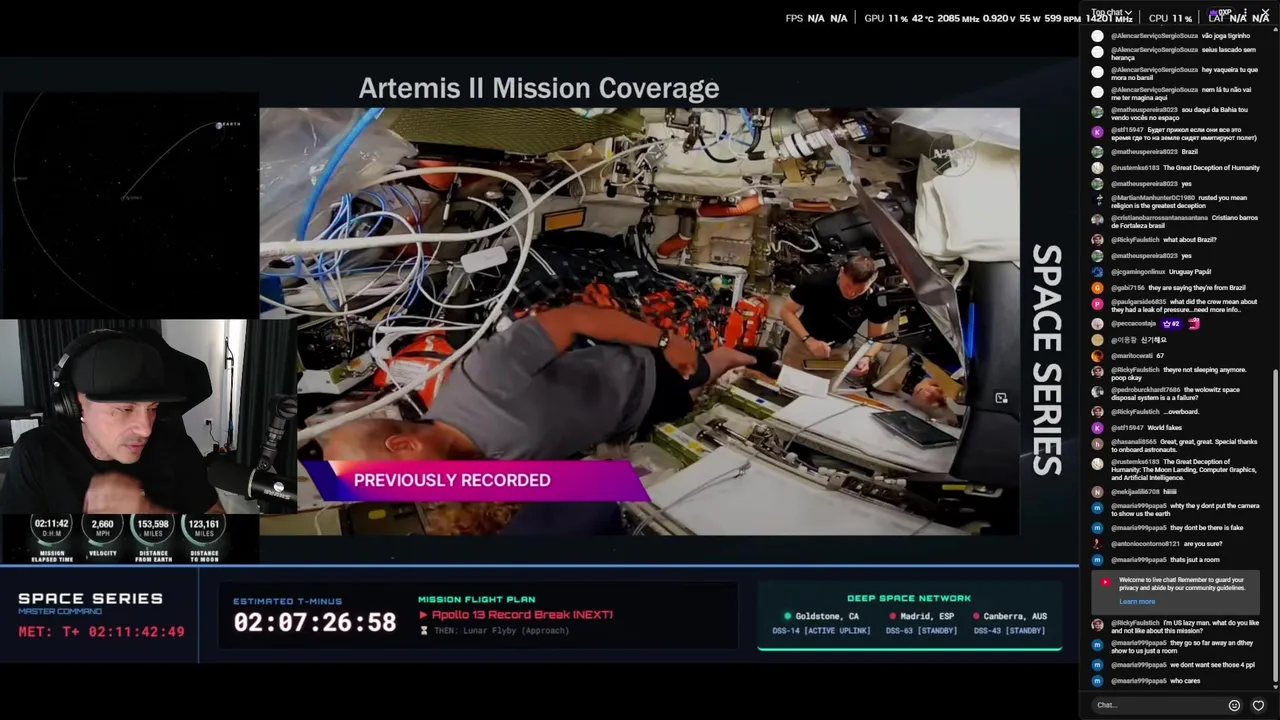Click avatar beside '신기해요' message
Image resolution: width=1280 pixels, height=720 pixels.
click(x=1097, y=340)
